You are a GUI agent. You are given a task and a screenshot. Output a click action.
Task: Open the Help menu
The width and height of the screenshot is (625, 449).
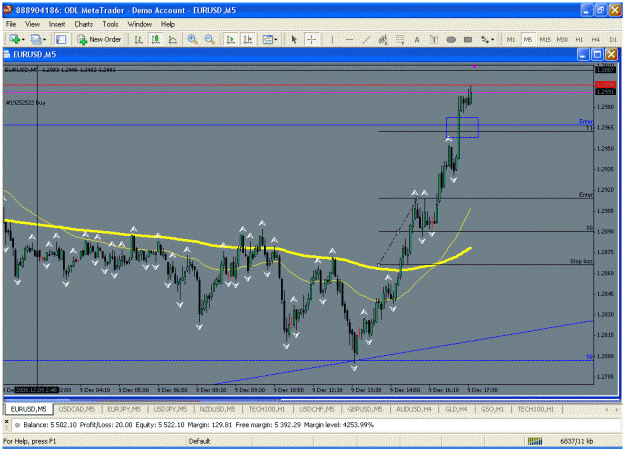(x=168, y=24)
